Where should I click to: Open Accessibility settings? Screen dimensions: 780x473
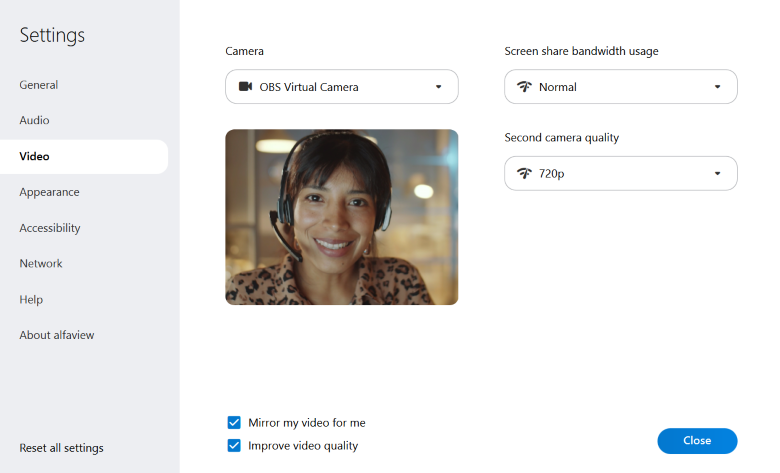[x=50, y=228]
